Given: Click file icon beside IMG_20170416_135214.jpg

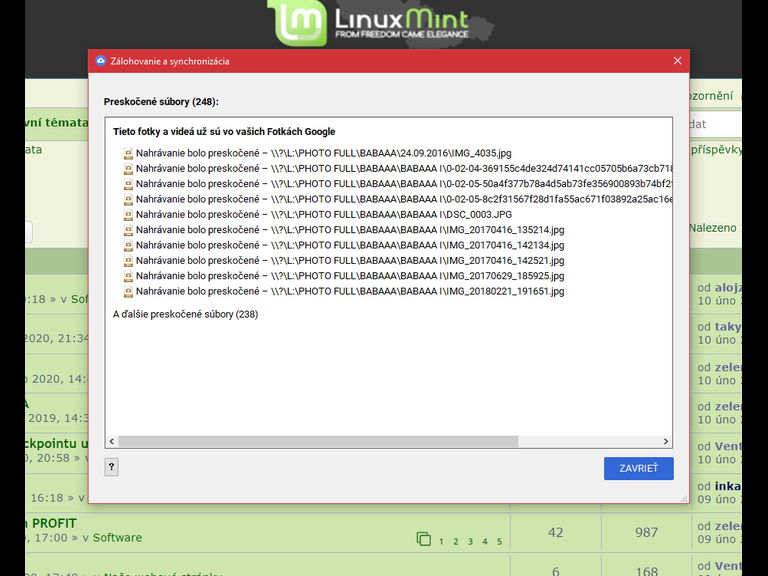Looking at the screenshot, I should [128, 230].
